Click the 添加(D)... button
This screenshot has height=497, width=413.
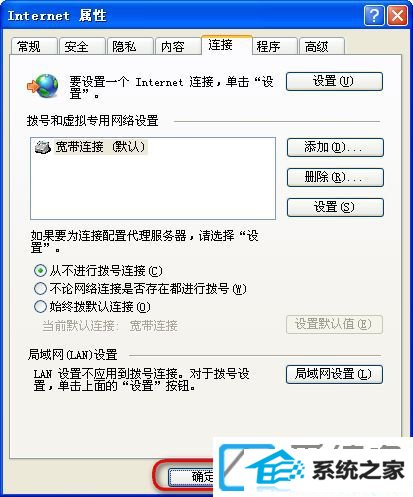coord(335,147)
